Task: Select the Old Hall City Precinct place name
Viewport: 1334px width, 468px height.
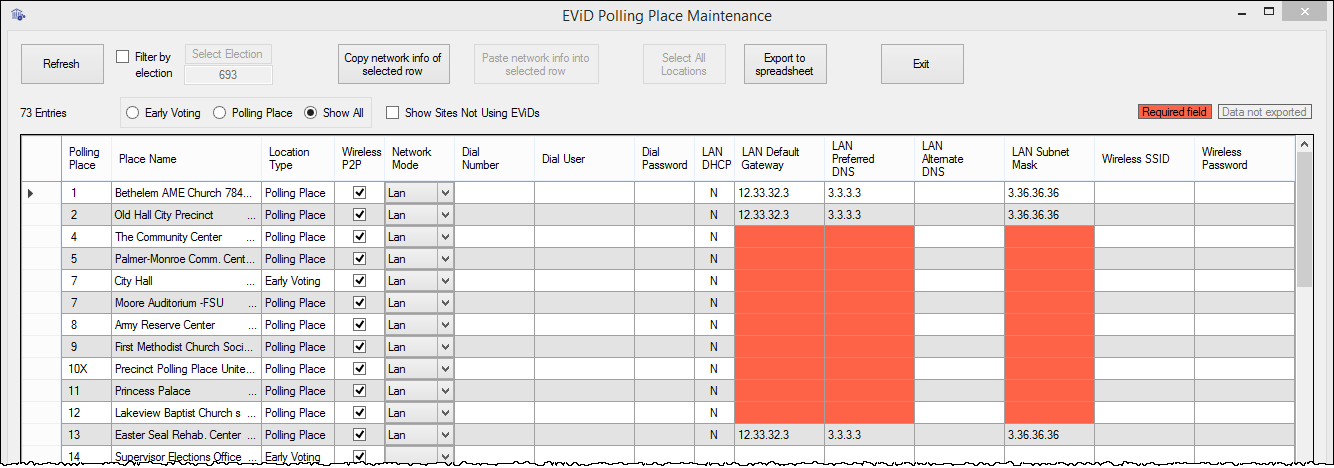Action: 186,215
